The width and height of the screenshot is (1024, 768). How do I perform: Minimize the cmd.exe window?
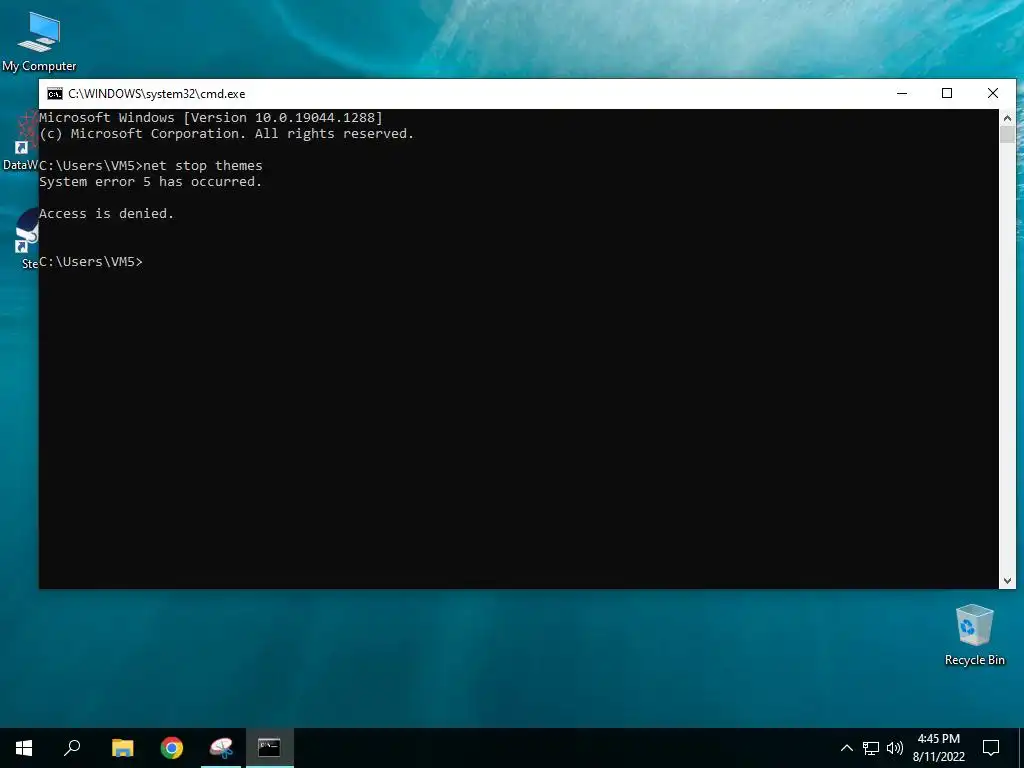(x=902, y=93)
